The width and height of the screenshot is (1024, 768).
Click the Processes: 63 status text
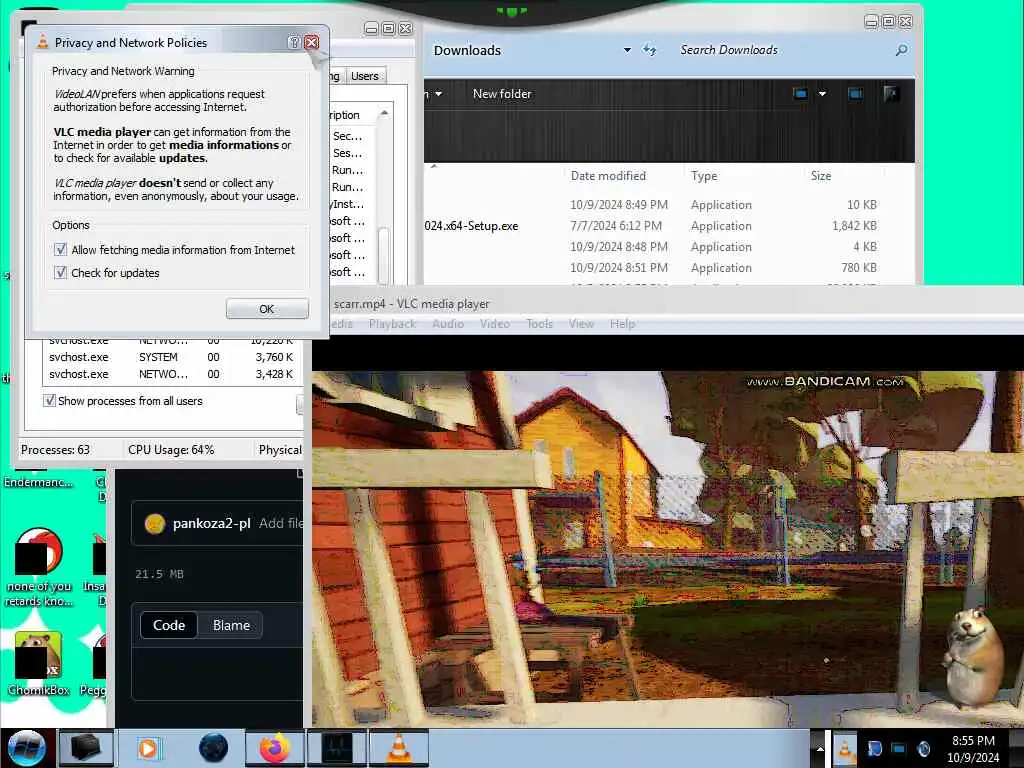coord(56,450)
